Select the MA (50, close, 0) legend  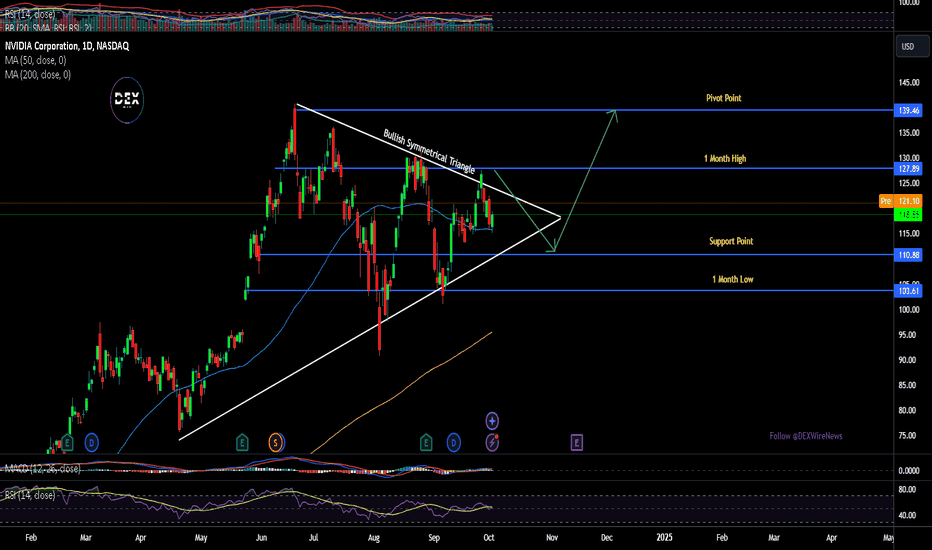point(36,60)
